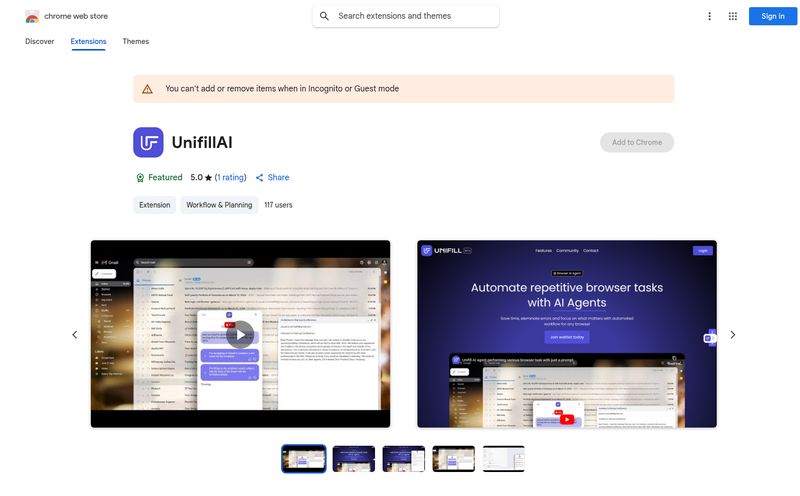Select the fourth carousel thumbnail
Screen dimensions: 800x496
point(454,459)
